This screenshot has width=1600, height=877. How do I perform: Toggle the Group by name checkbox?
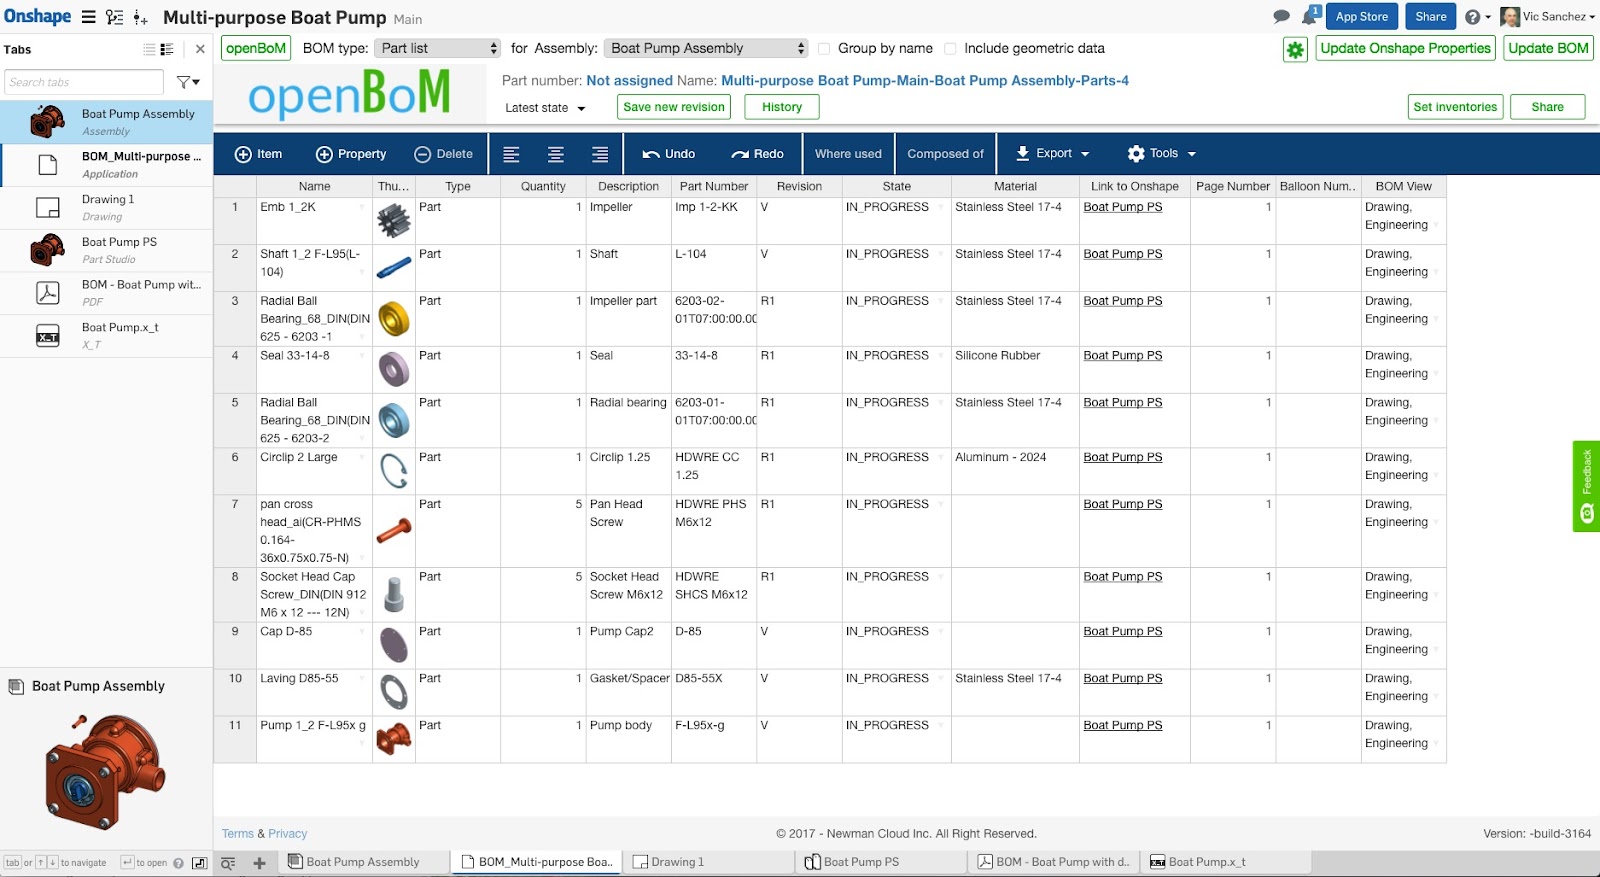(x=824, y=48)
